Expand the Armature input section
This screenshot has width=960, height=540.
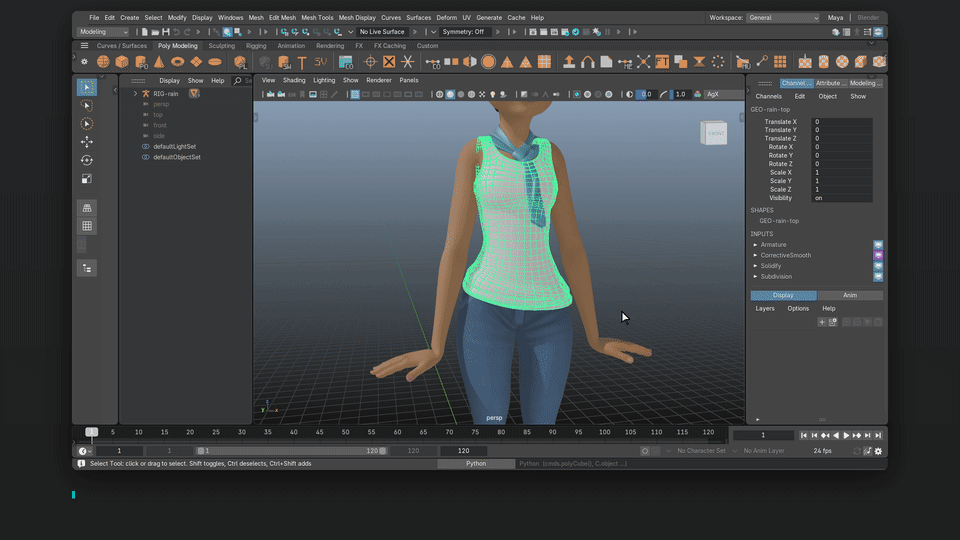756,245
